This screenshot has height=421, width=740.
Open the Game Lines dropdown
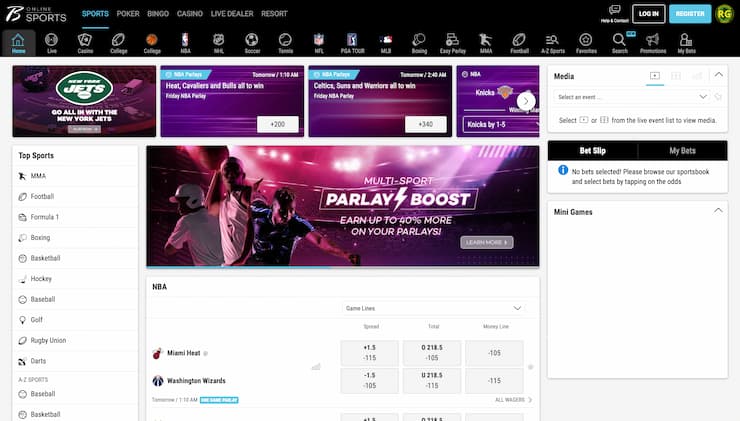(x=433, y=308)
